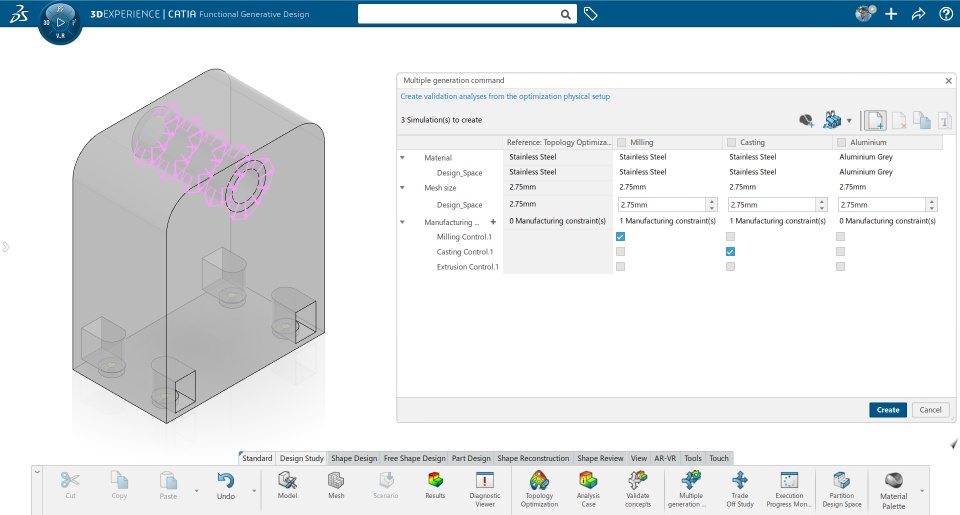
Task: Launch the Analysis Case command
Action: click(x=588, y=489)
